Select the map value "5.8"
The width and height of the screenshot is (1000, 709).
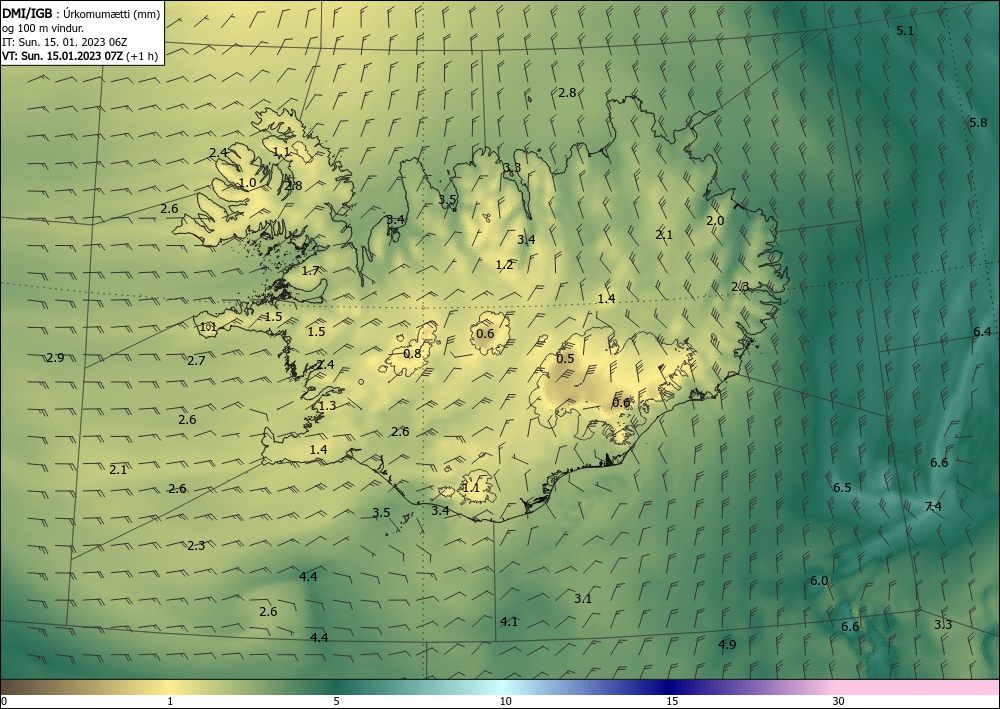(x=978, y=122)
